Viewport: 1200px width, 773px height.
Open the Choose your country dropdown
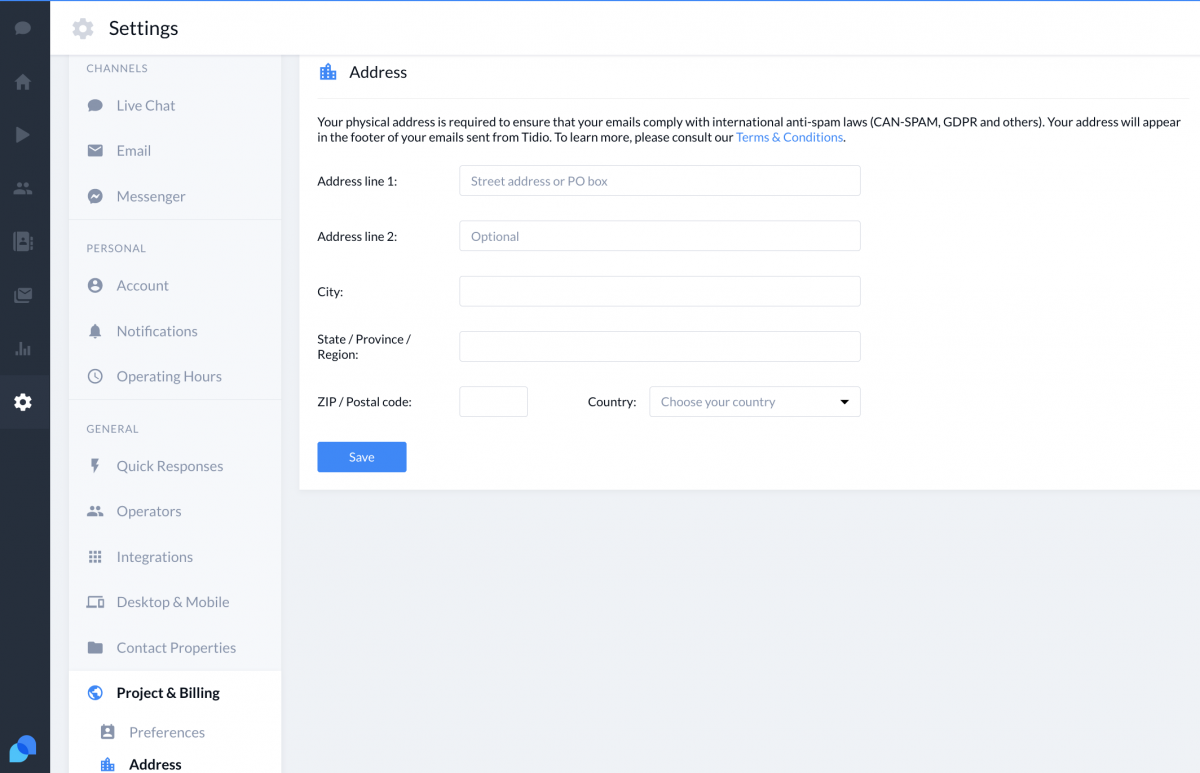tap(755, 402)
